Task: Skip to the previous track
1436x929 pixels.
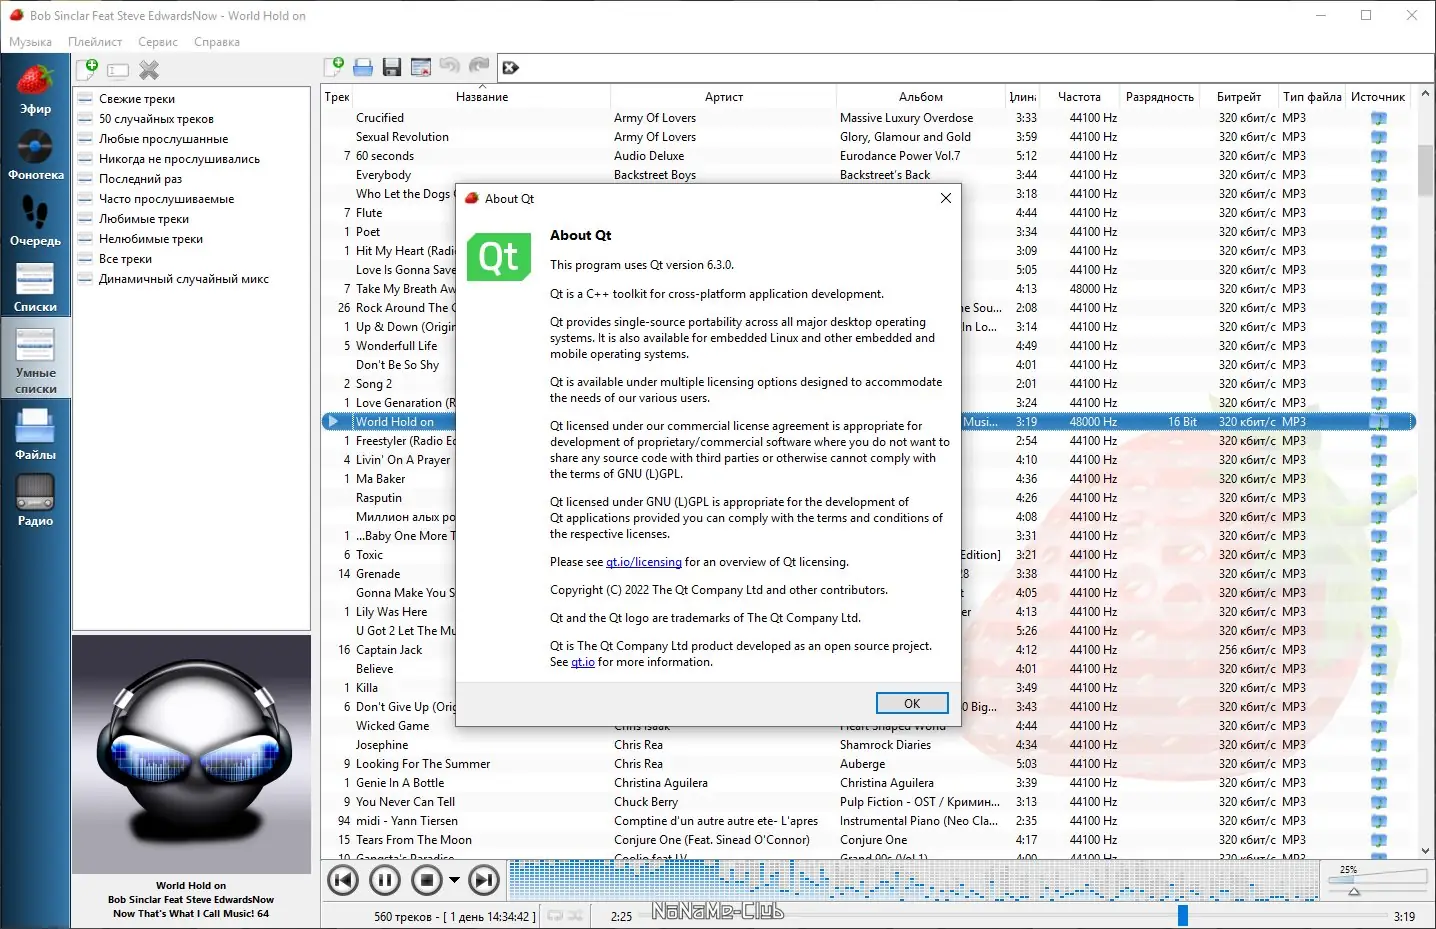Action: coord(343,880)
